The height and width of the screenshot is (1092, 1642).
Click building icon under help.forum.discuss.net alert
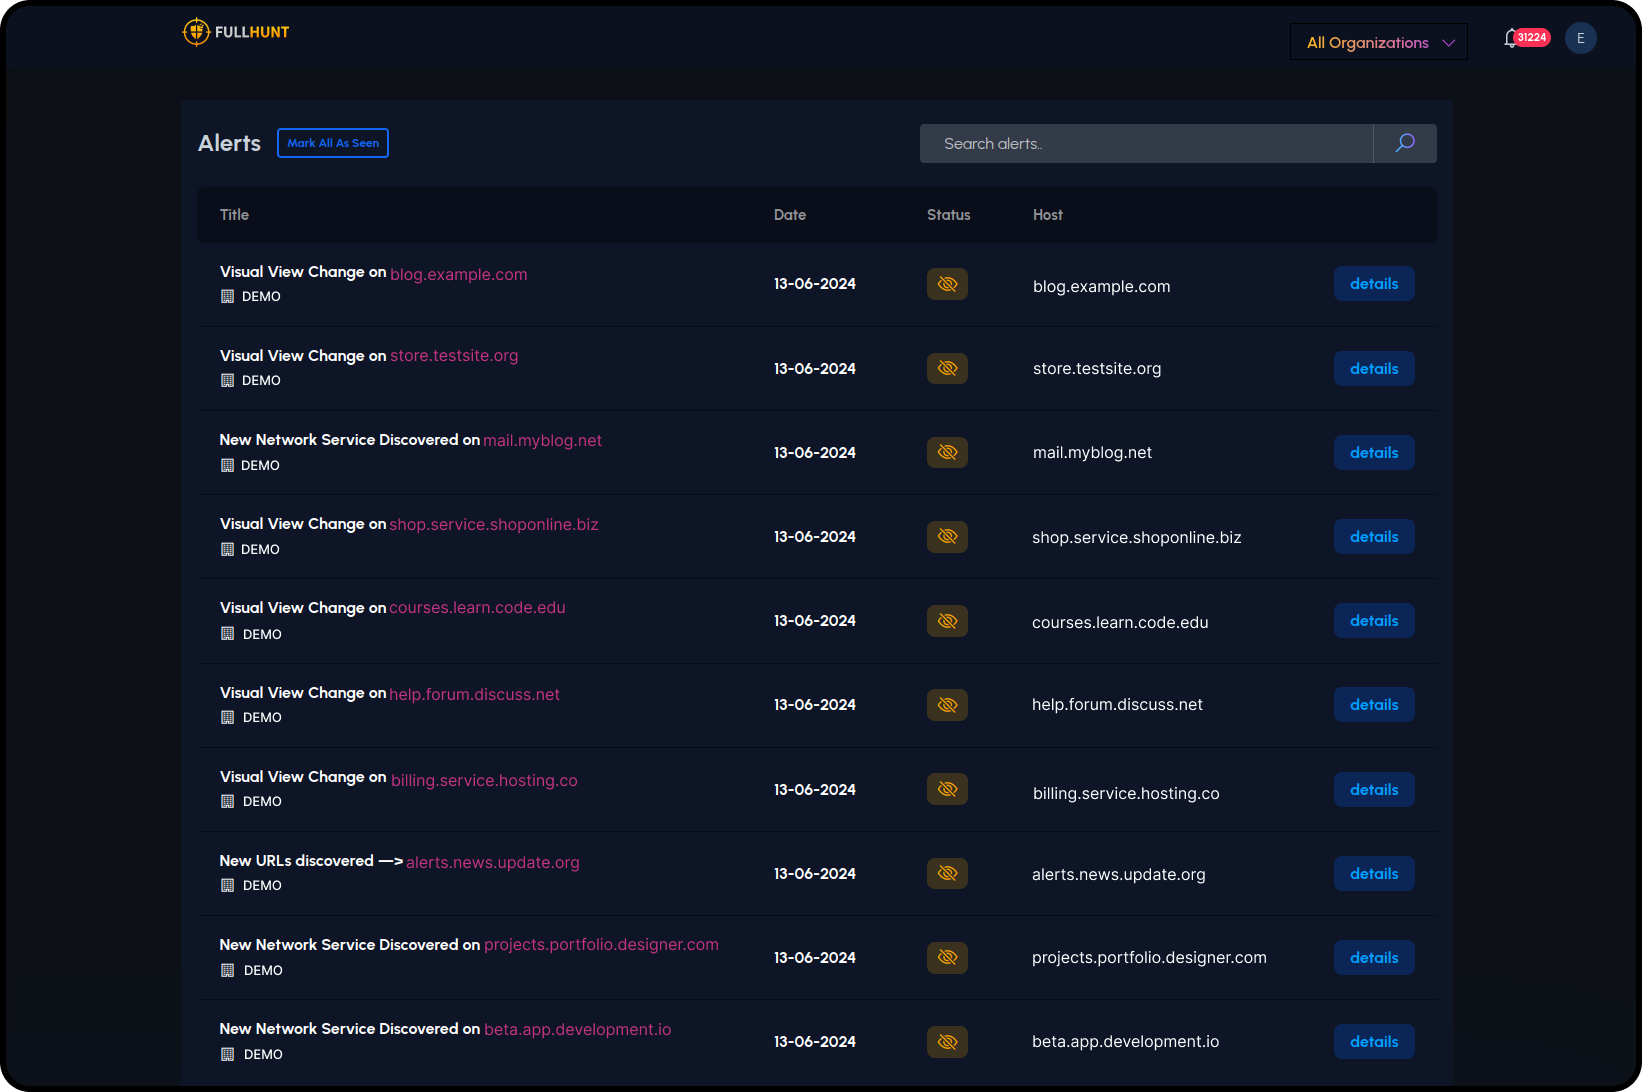pos(227,717)
